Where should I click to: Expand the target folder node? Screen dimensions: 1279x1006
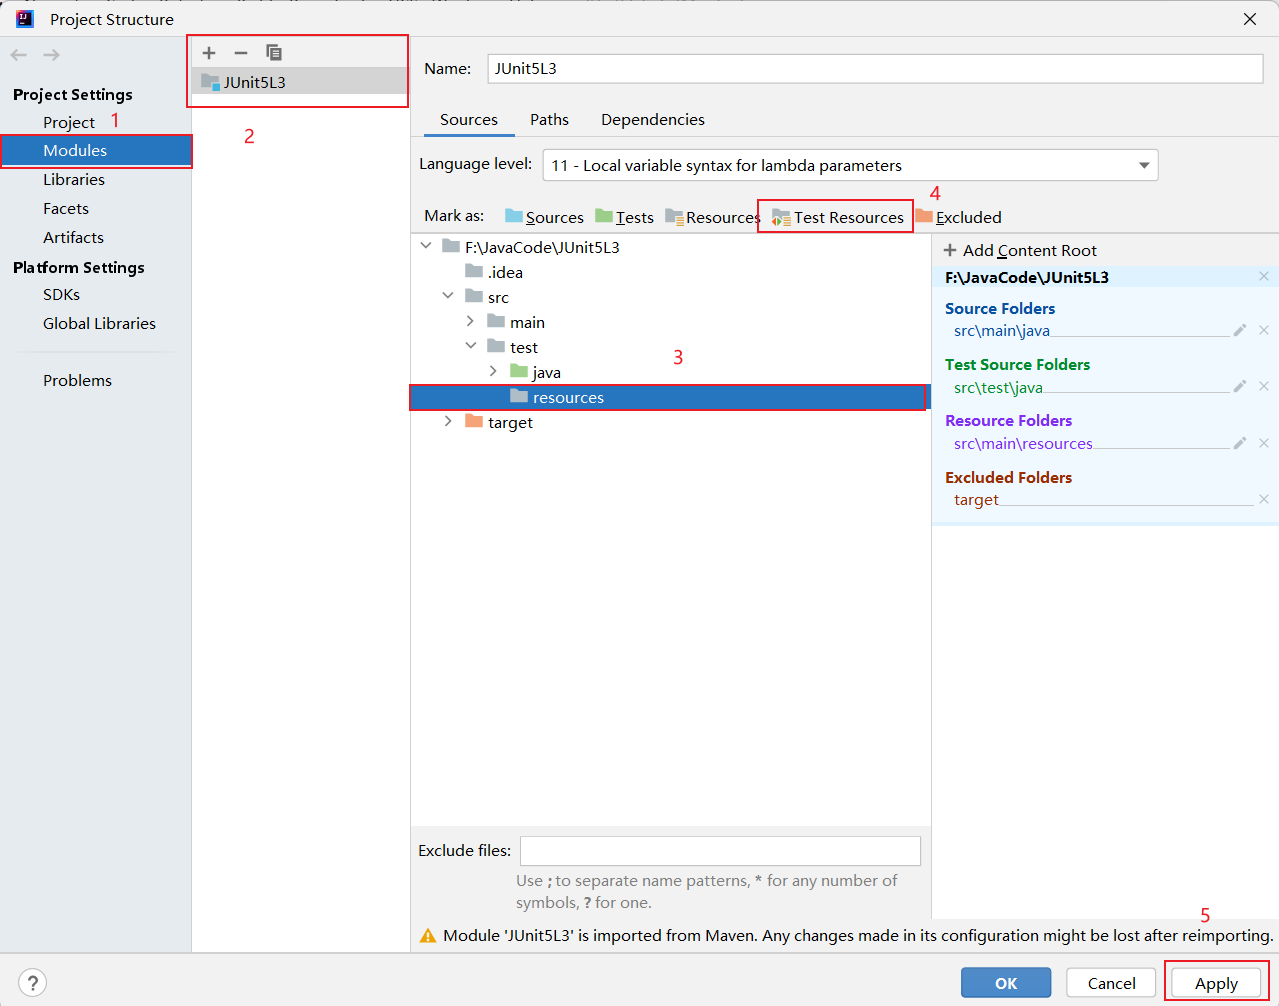tap(448, 422)
